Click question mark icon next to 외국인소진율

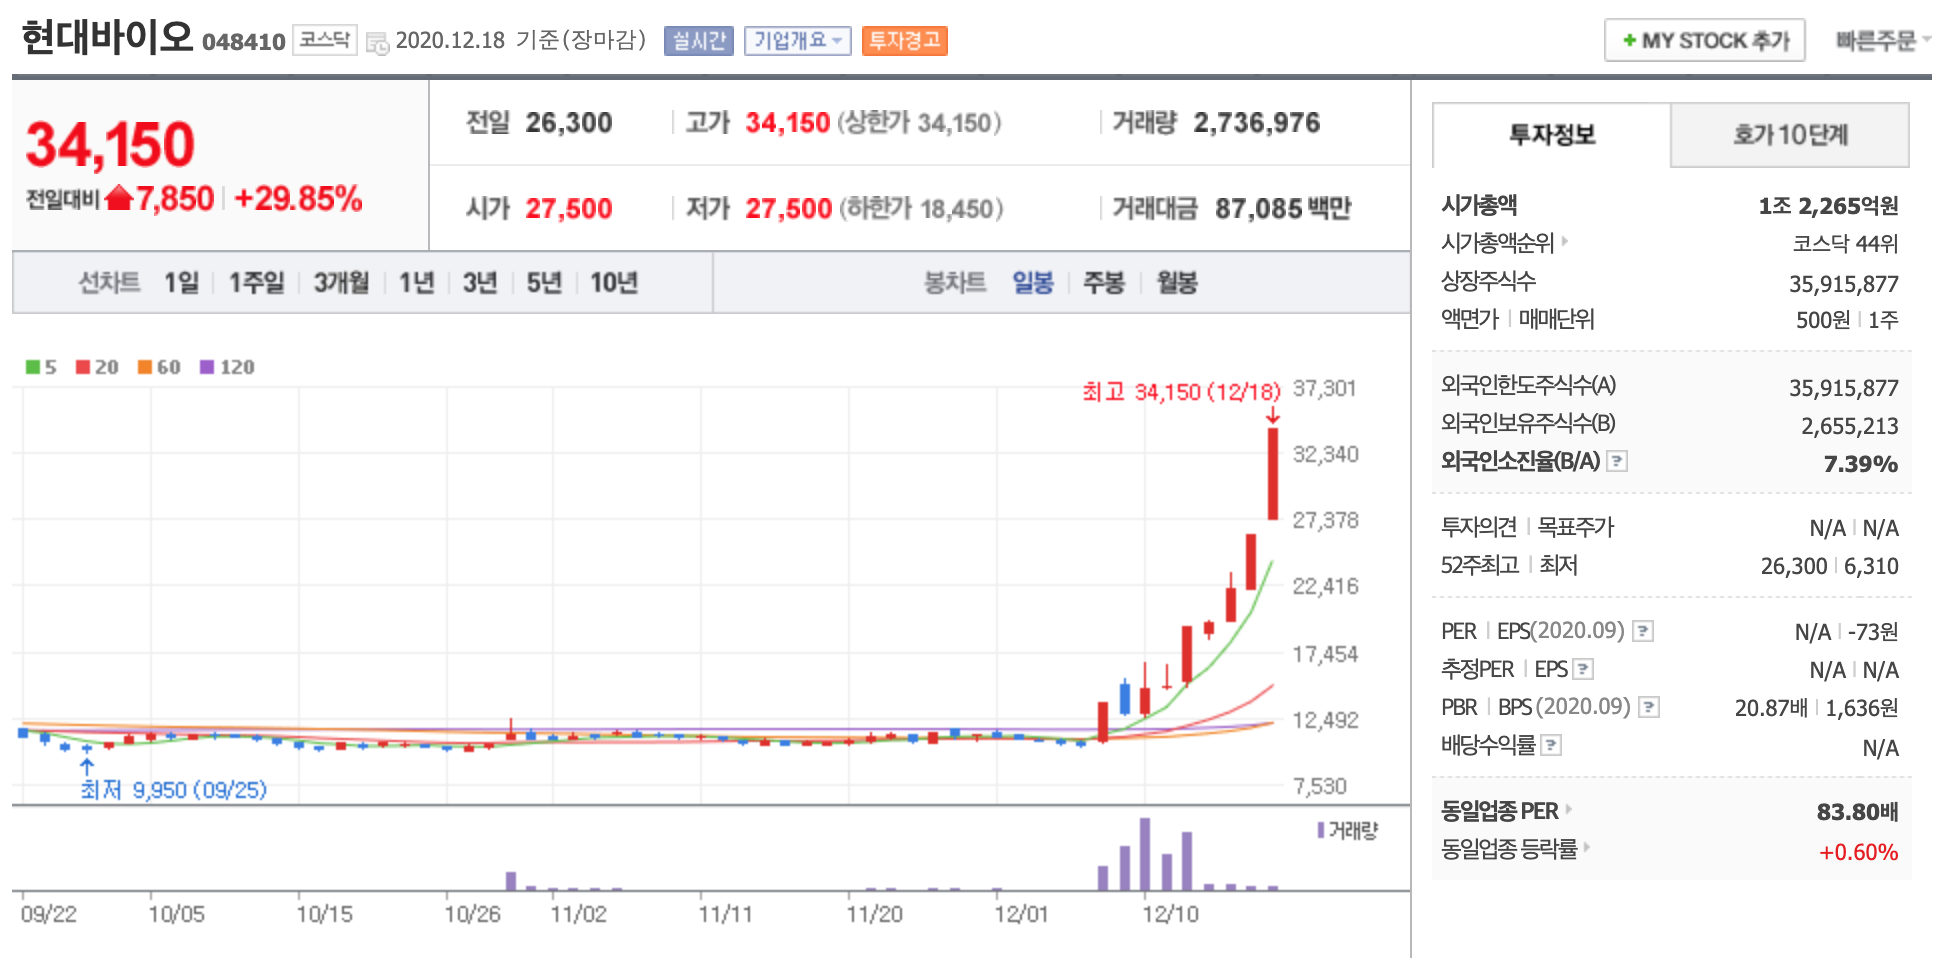tap(1617, 461)
